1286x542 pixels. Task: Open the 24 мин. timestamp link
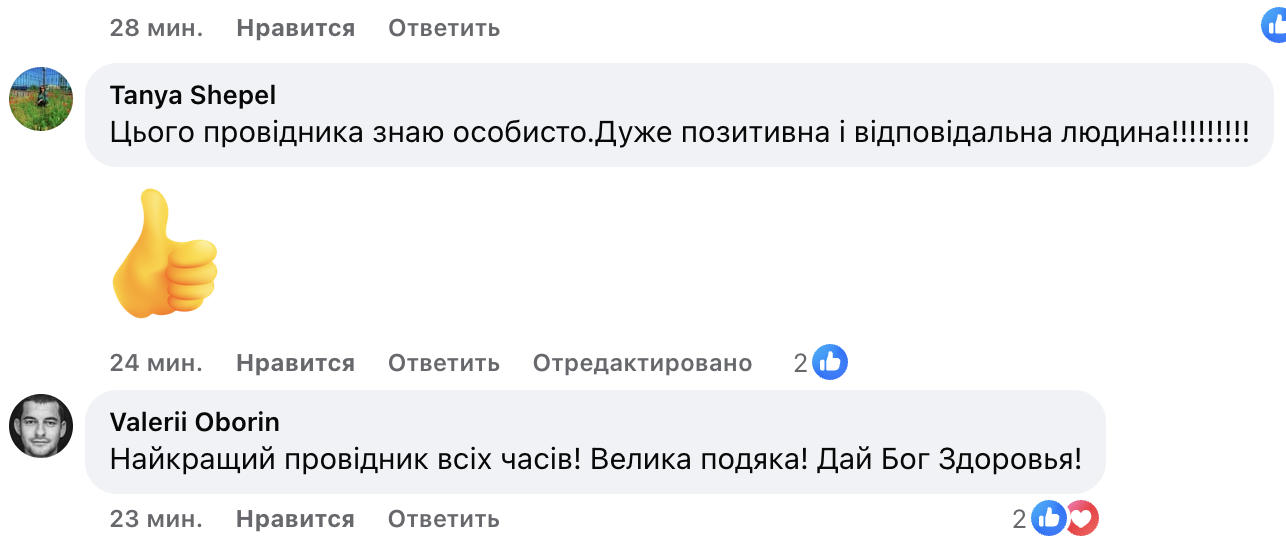156,363
